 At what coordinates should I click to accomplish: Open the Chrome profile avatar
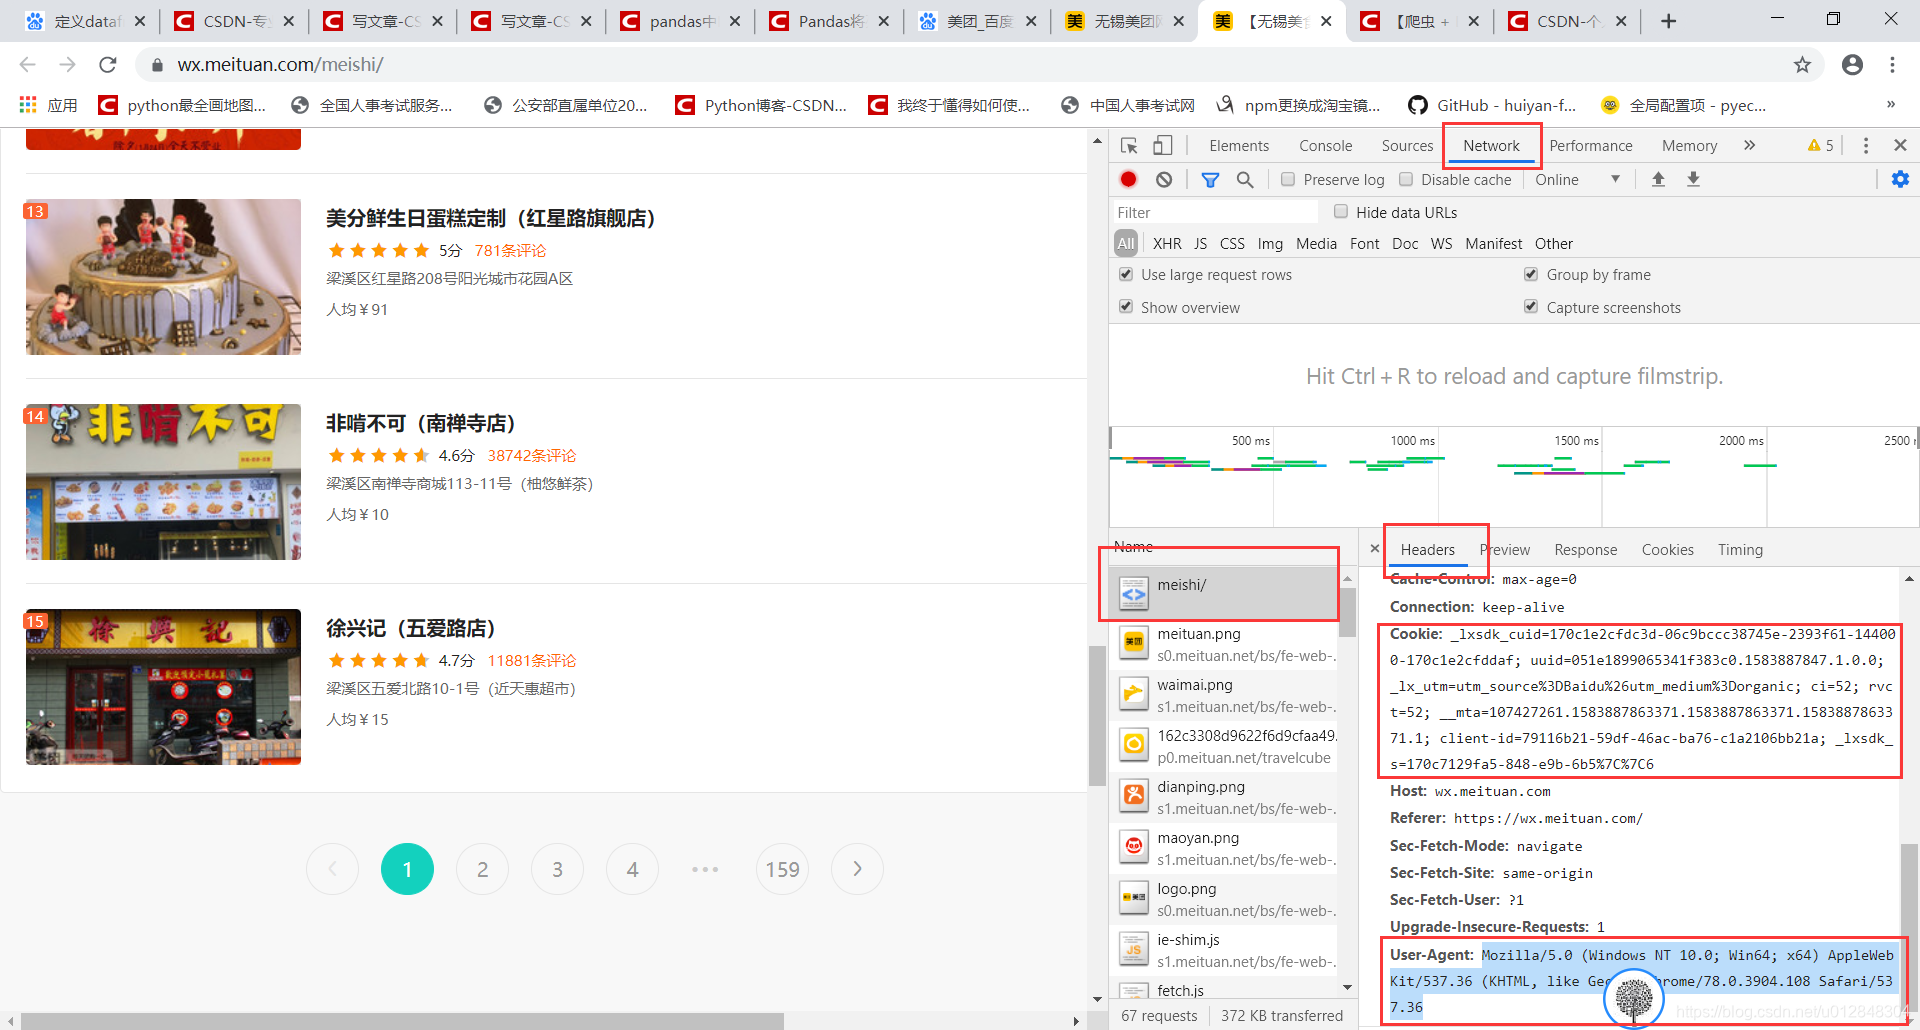tap(1852, 65)
